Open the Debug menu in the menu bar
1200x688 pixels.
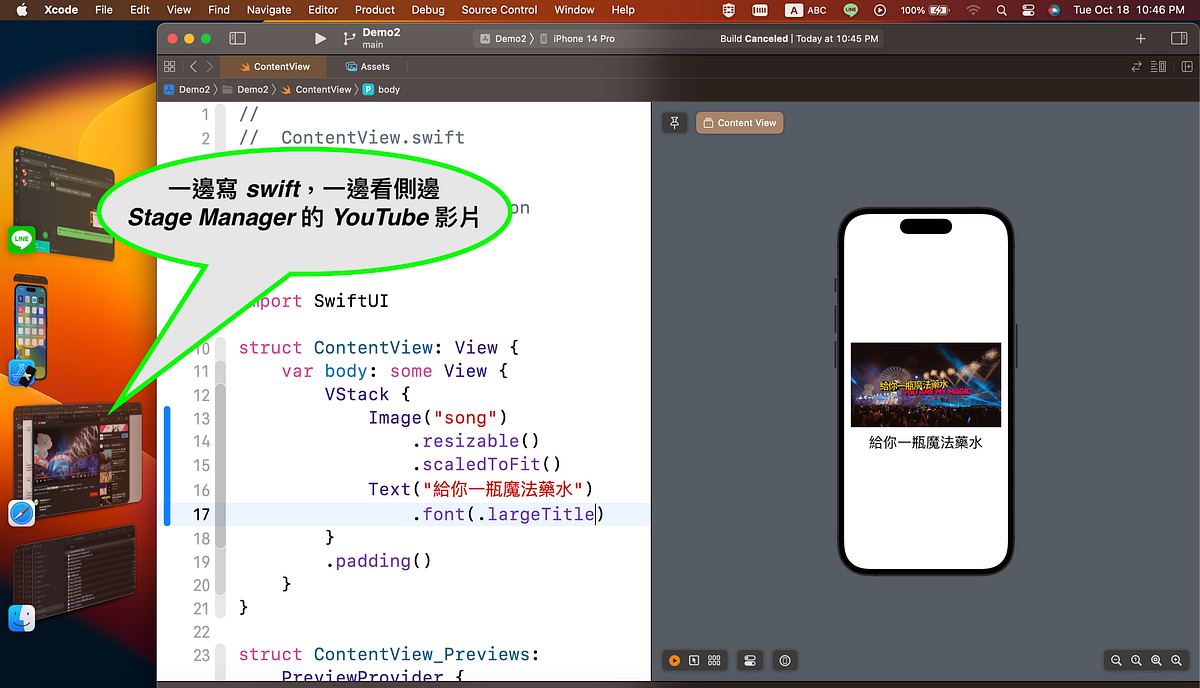click(428, 10)
